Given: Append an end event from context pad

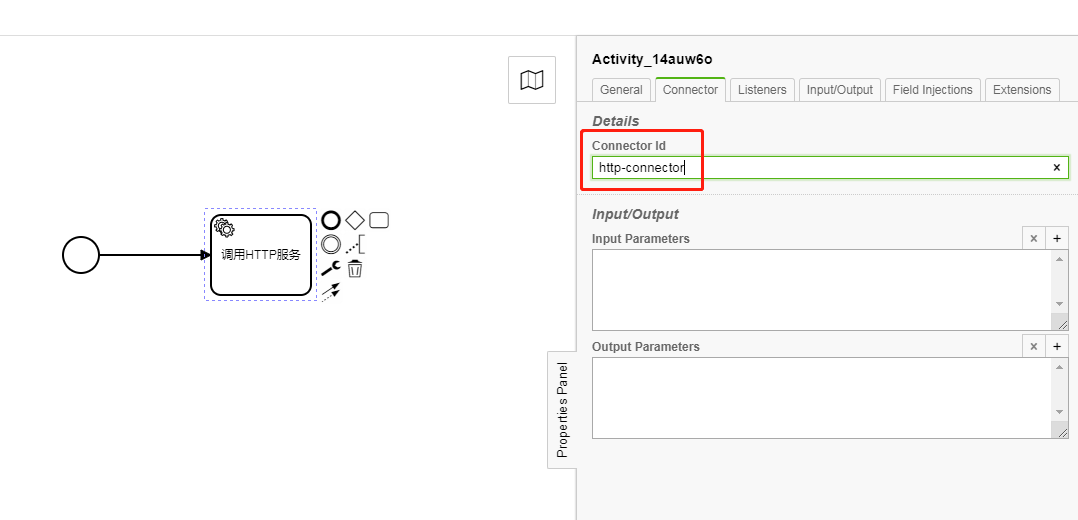Looking at the screenshot, I should click(331, 220).
